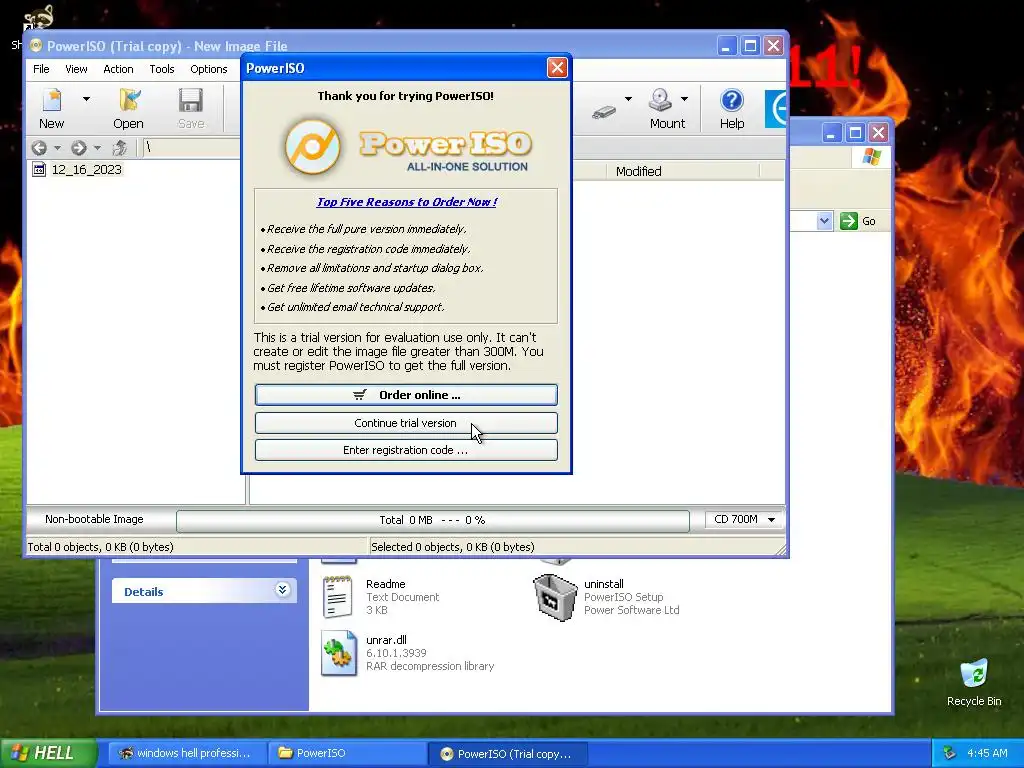Expand the Mount dropdown arrow
The height and width of the screenshot is (768, 1024).
coord(684,99)
